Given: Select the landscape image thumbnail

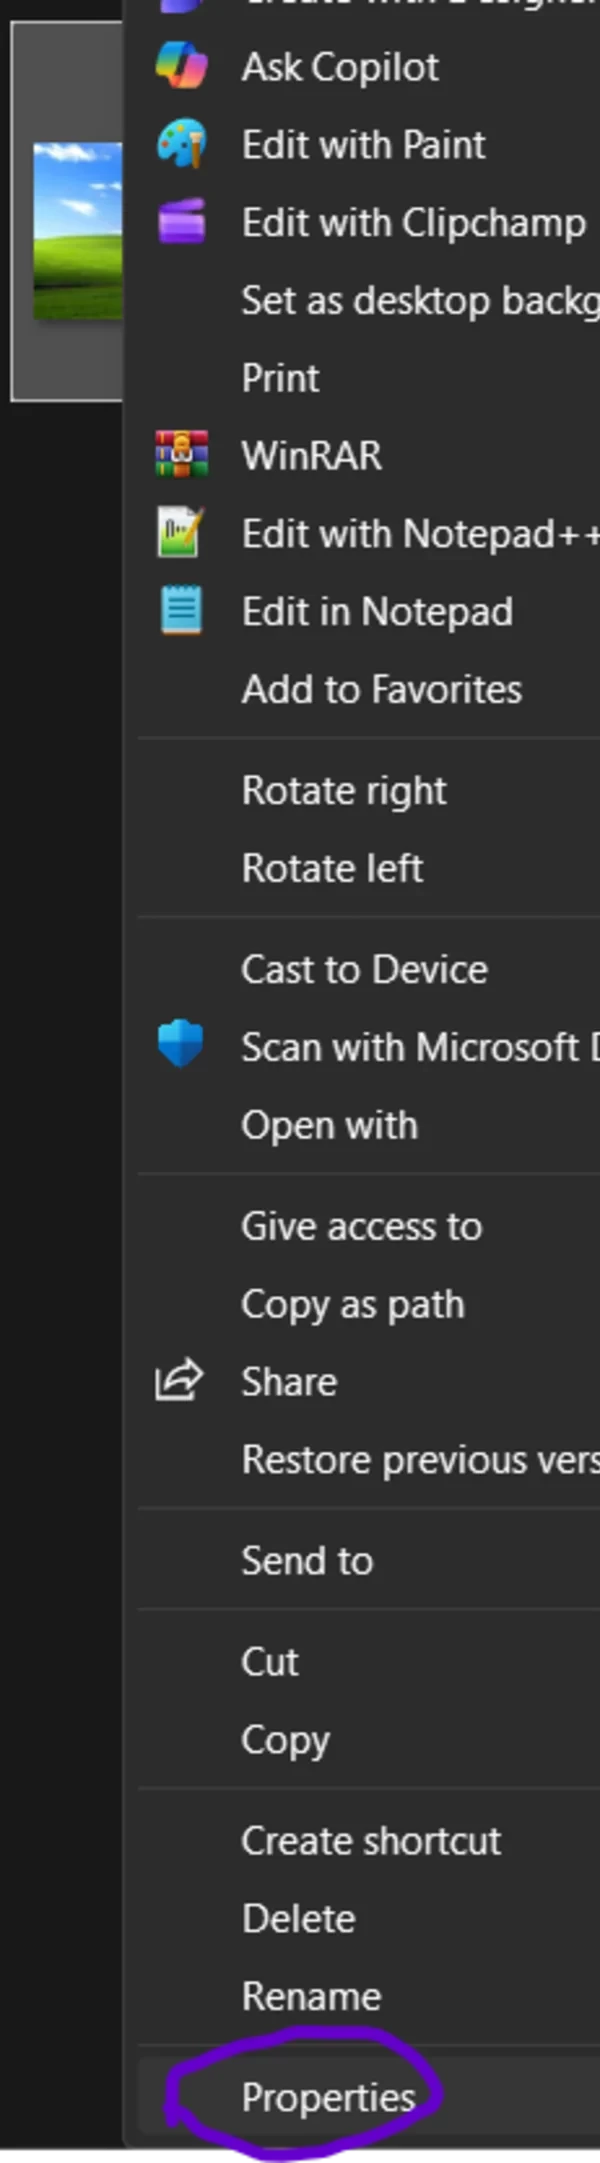Looking at the screenshot, I should [x=78, y=231].
